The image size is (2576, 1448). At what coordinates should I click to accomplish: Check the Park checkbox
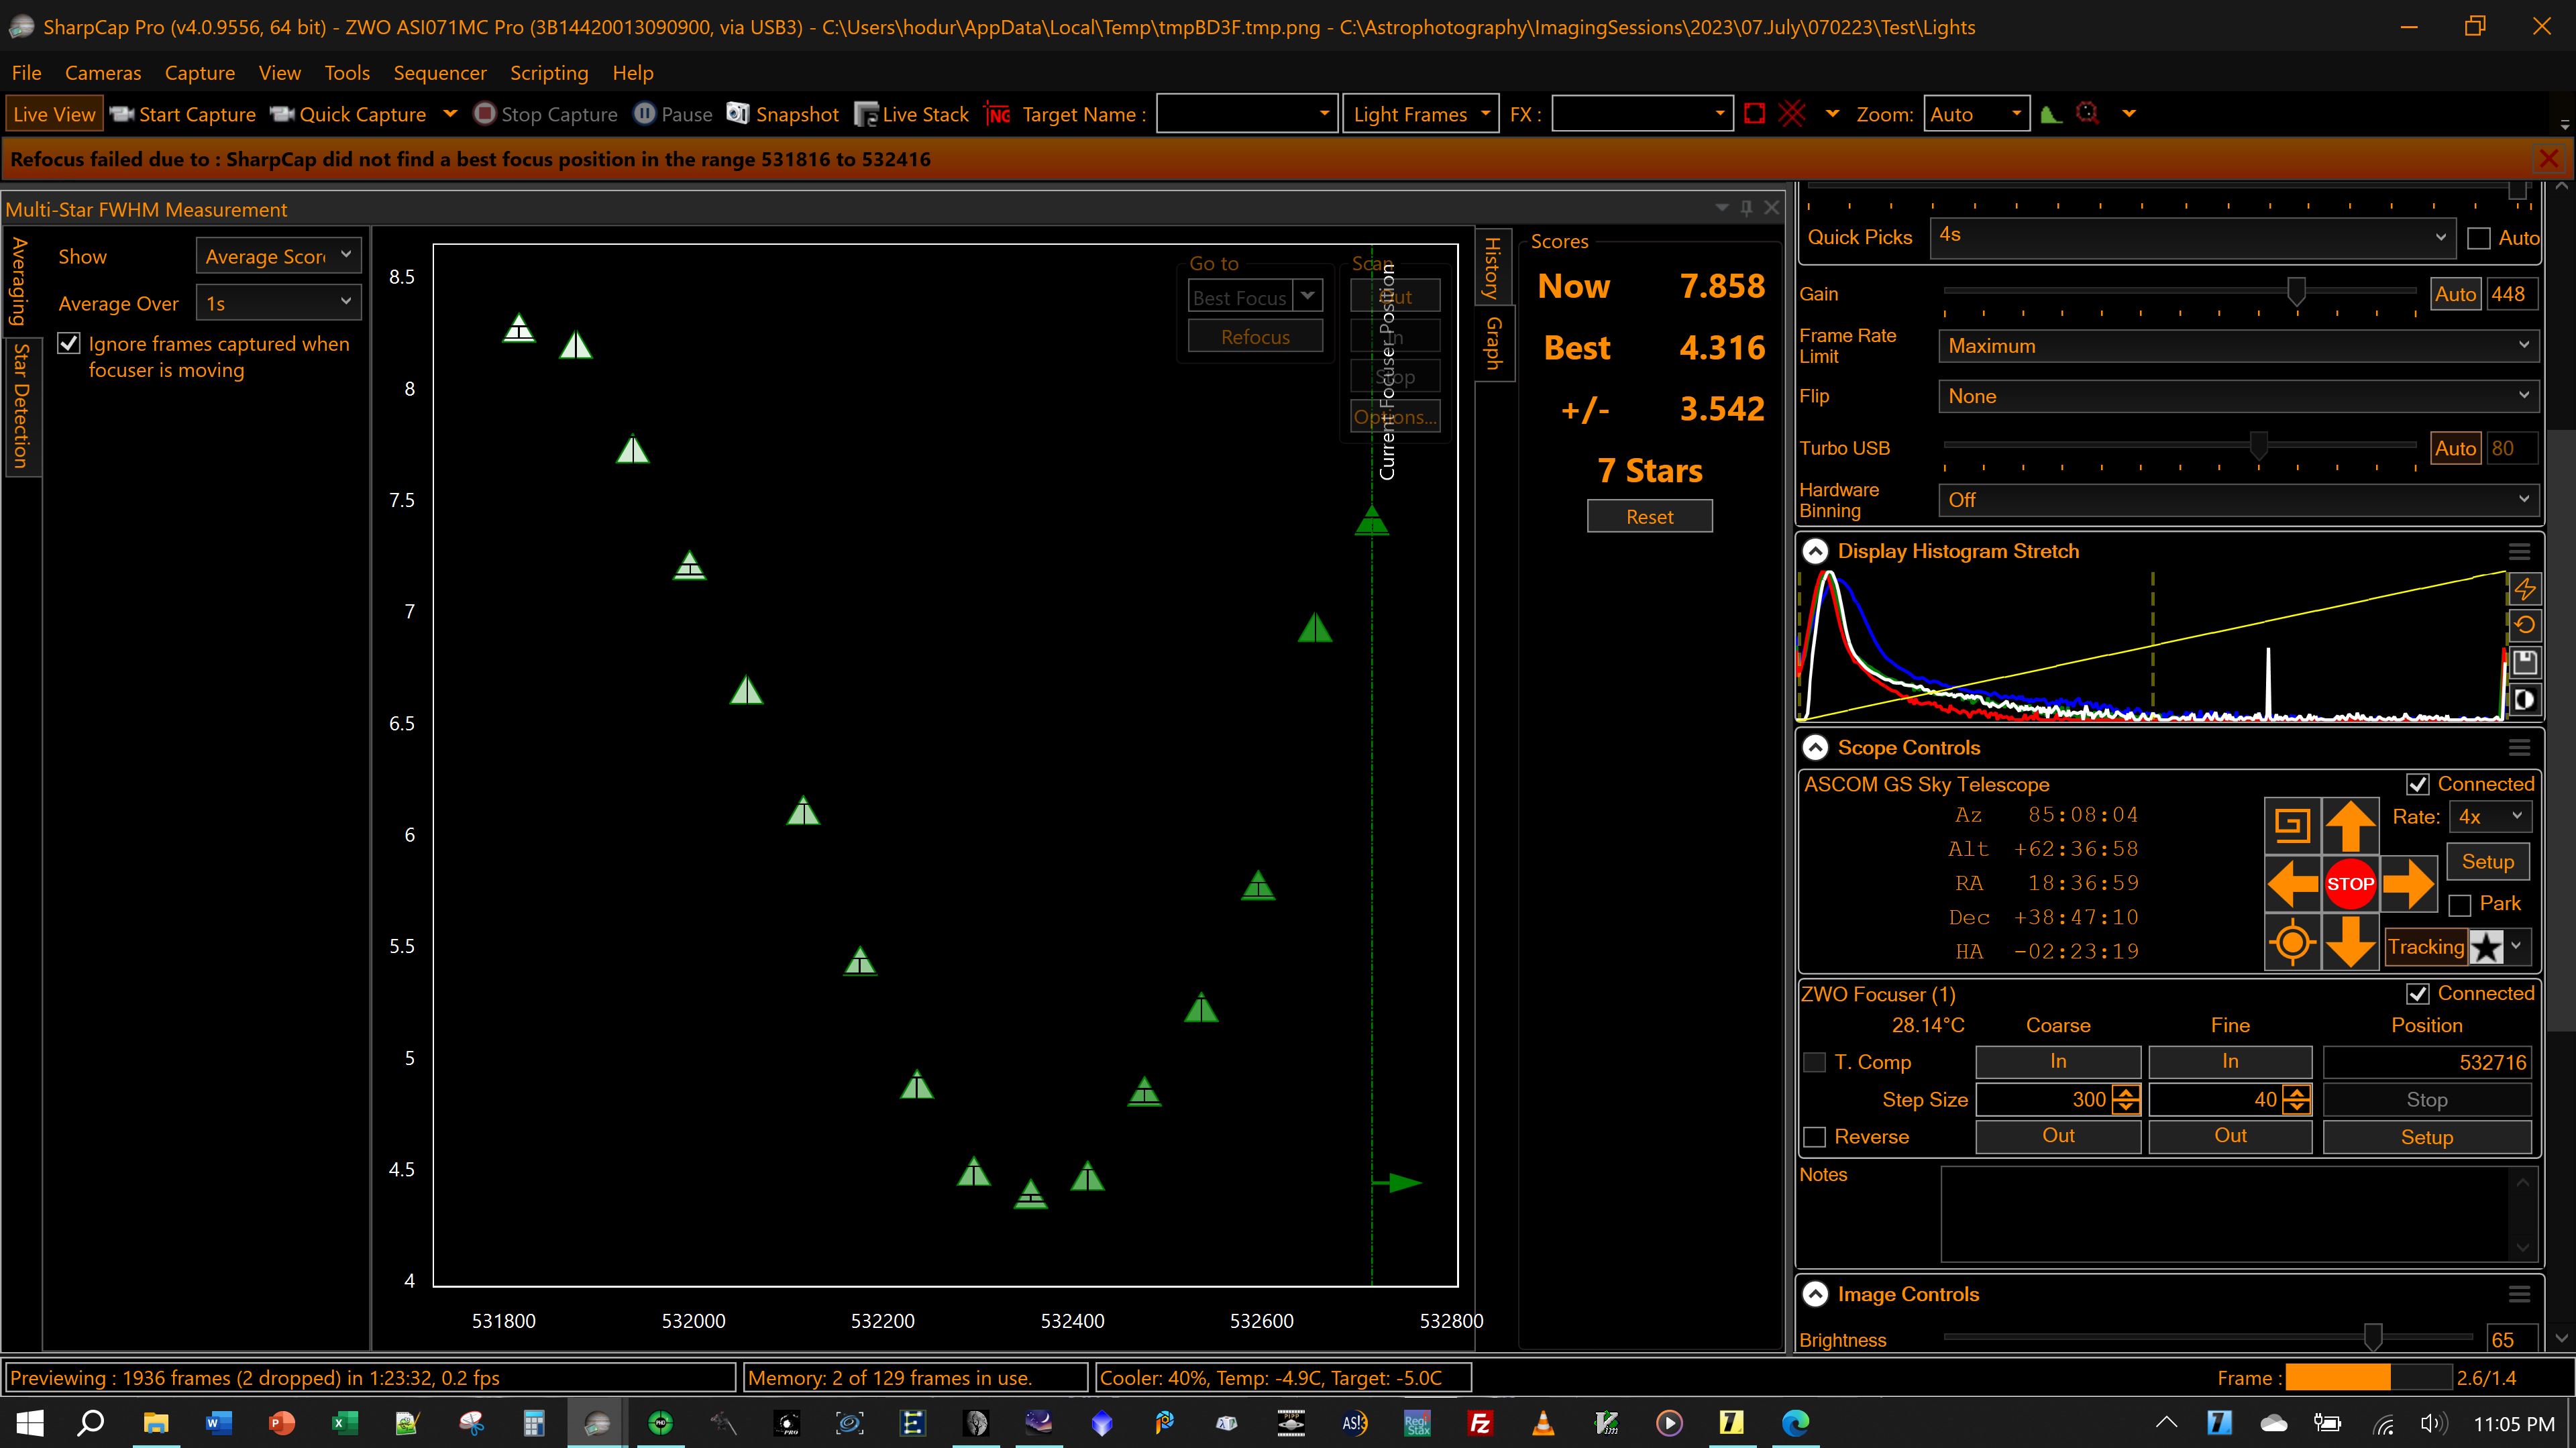pos(2460,905)
